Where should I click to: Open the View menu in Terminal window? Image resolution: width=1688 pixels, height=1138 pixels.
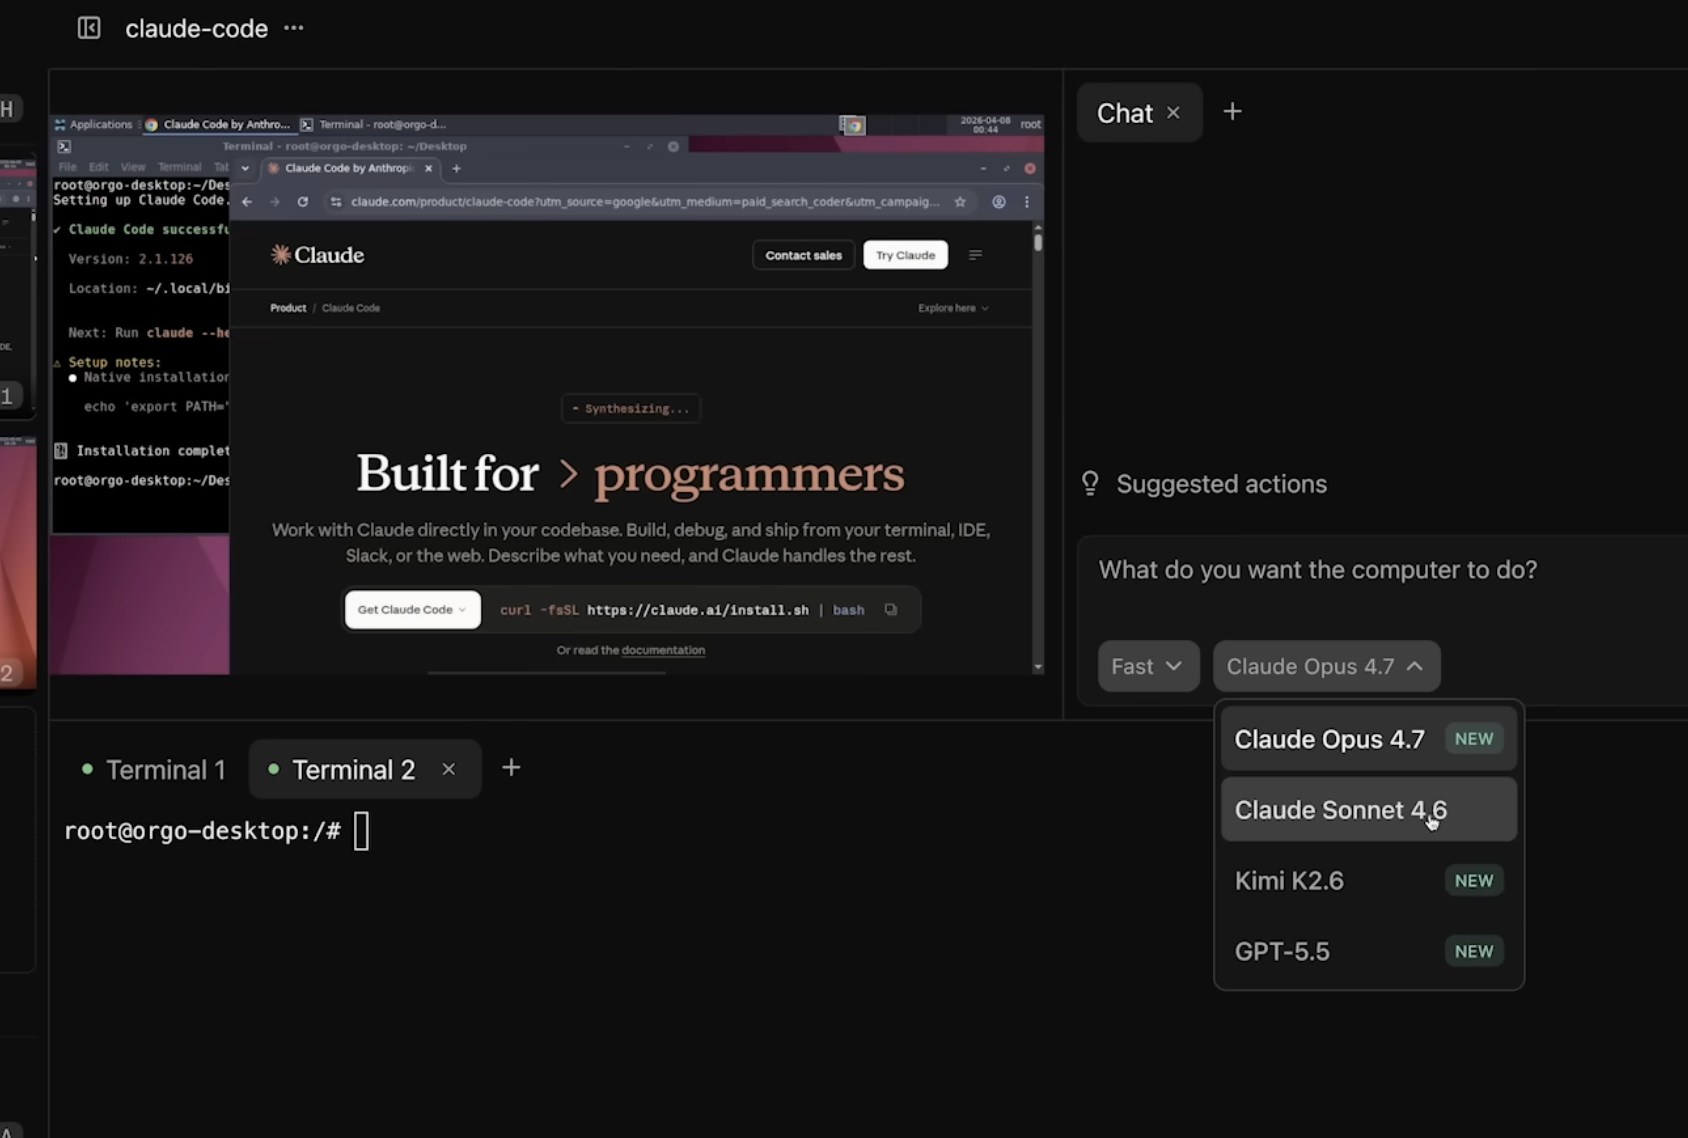(133, 167)
